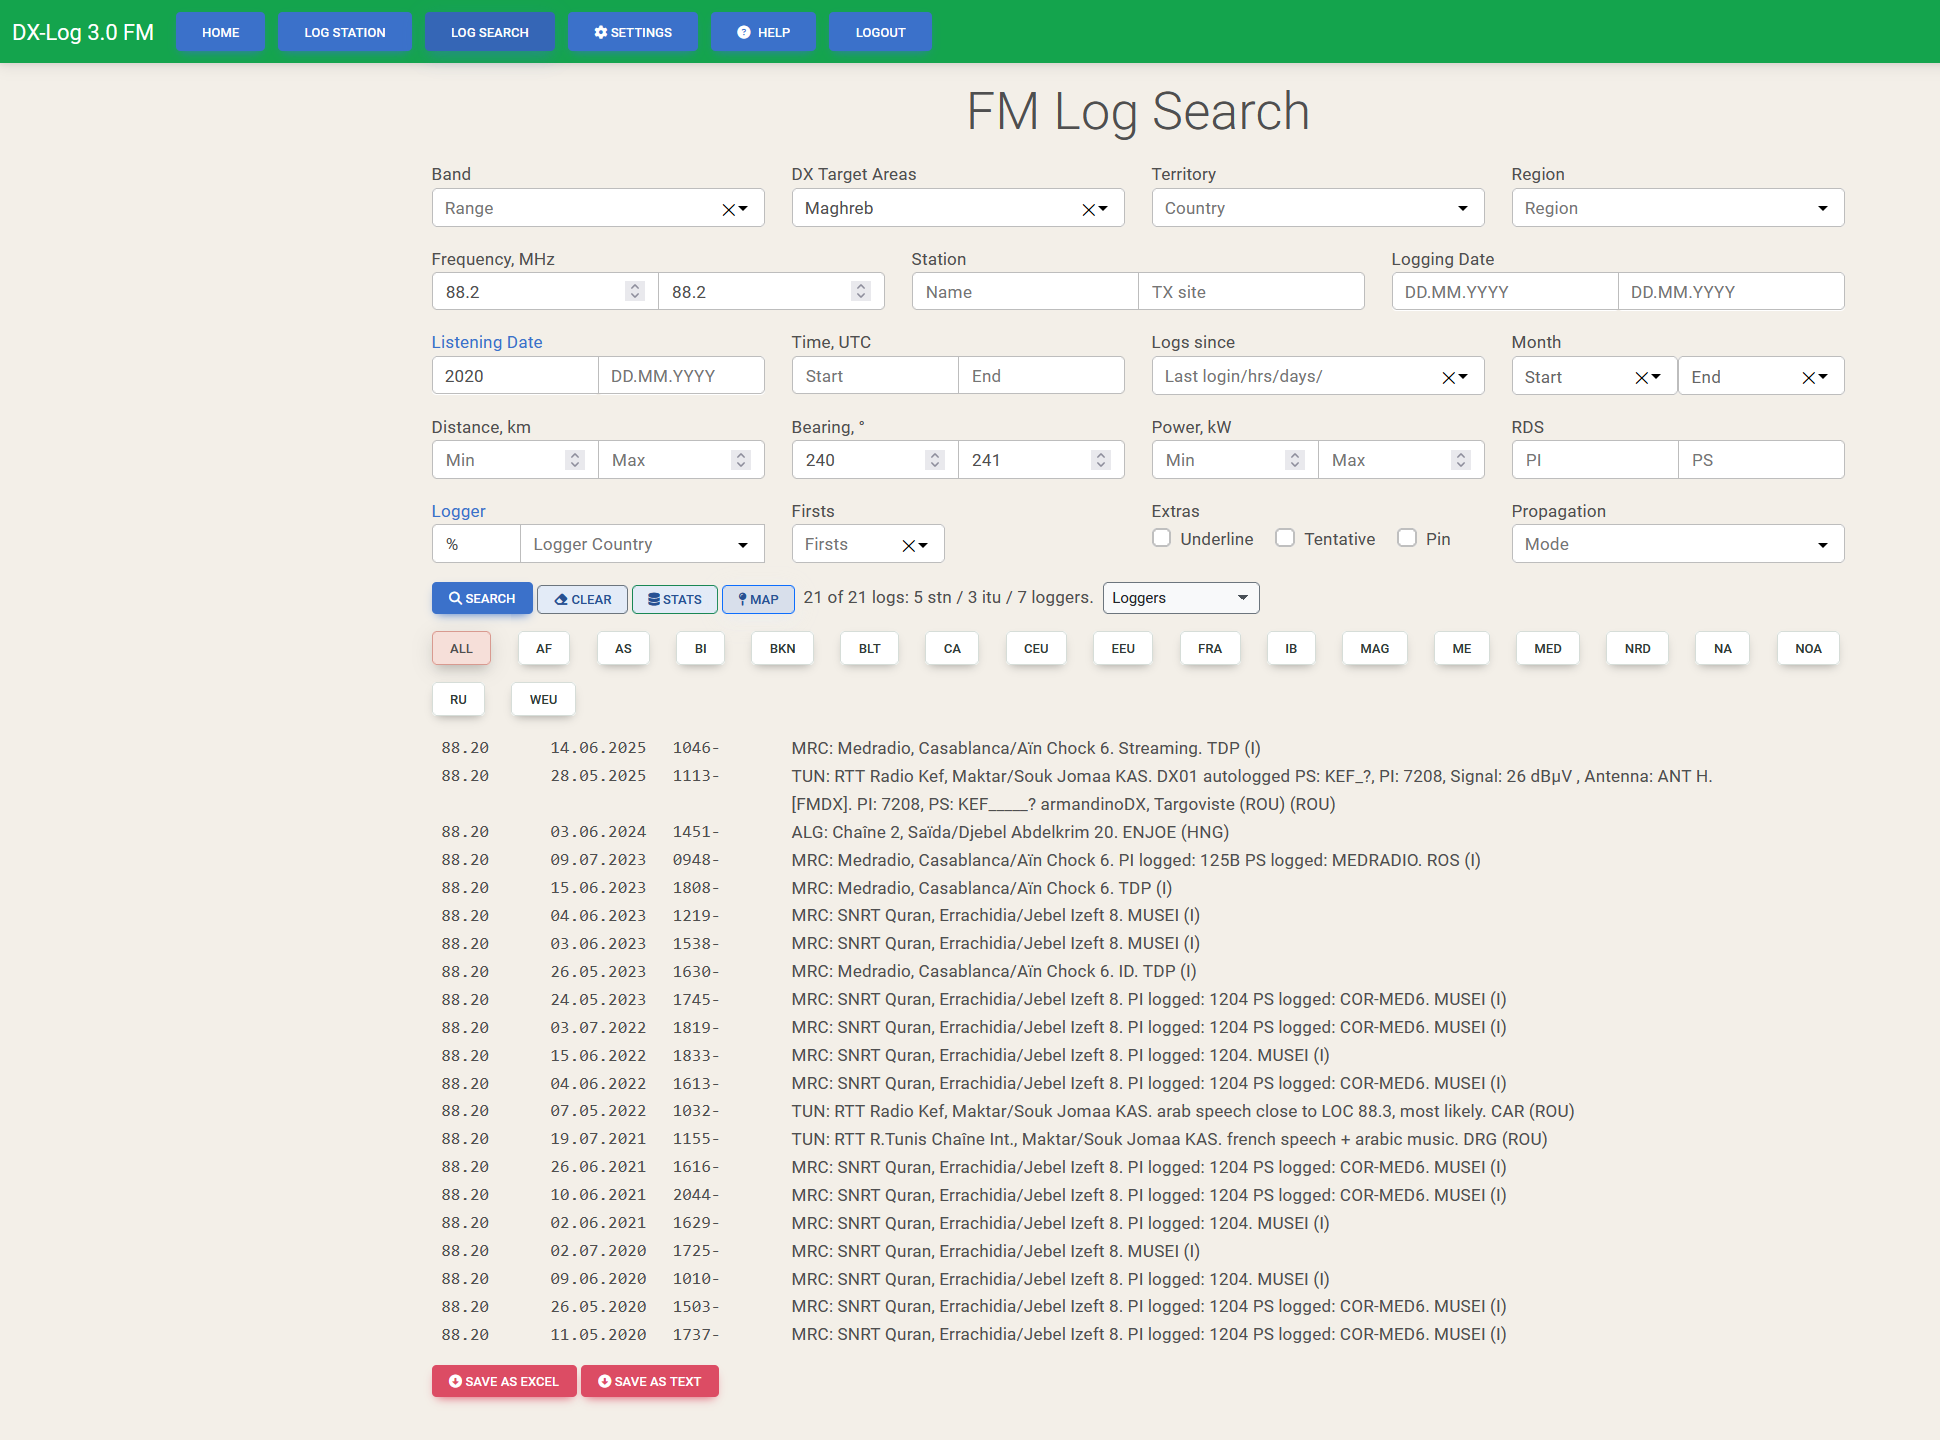Click the log entry dated 19.07.2021
The image size is (1940, 1440).
pyautogui.click(x=1138, y=1139)
